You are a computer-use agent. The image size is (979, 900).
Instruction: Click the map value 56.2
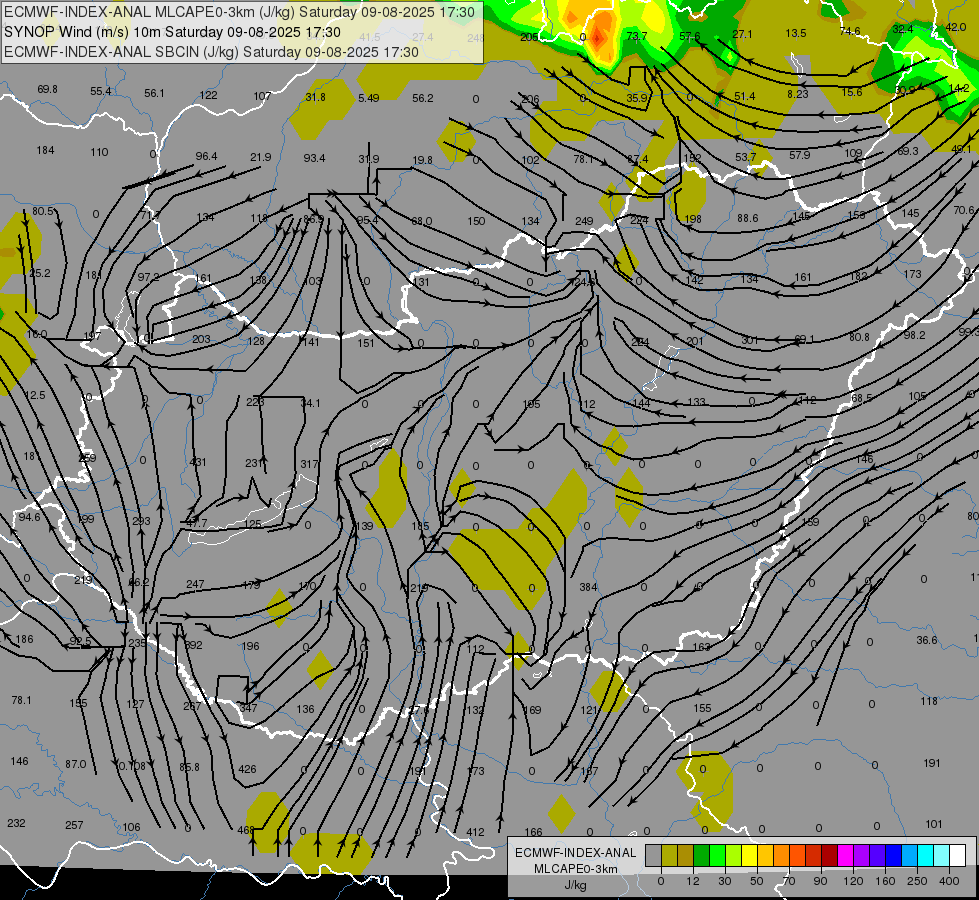(423, 98)
